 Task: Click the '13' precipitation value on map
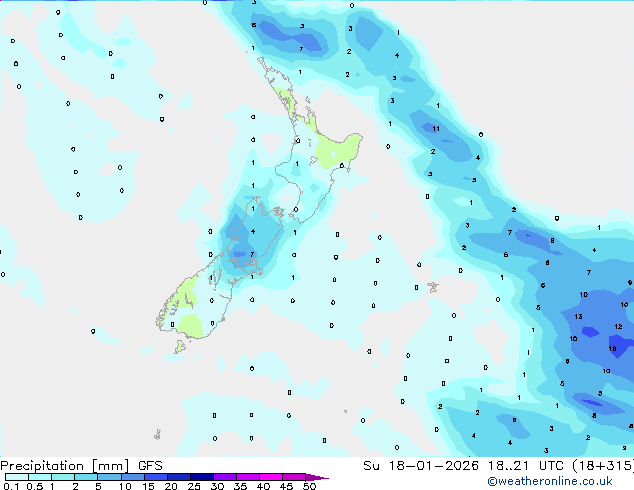(x=578, y=317)
